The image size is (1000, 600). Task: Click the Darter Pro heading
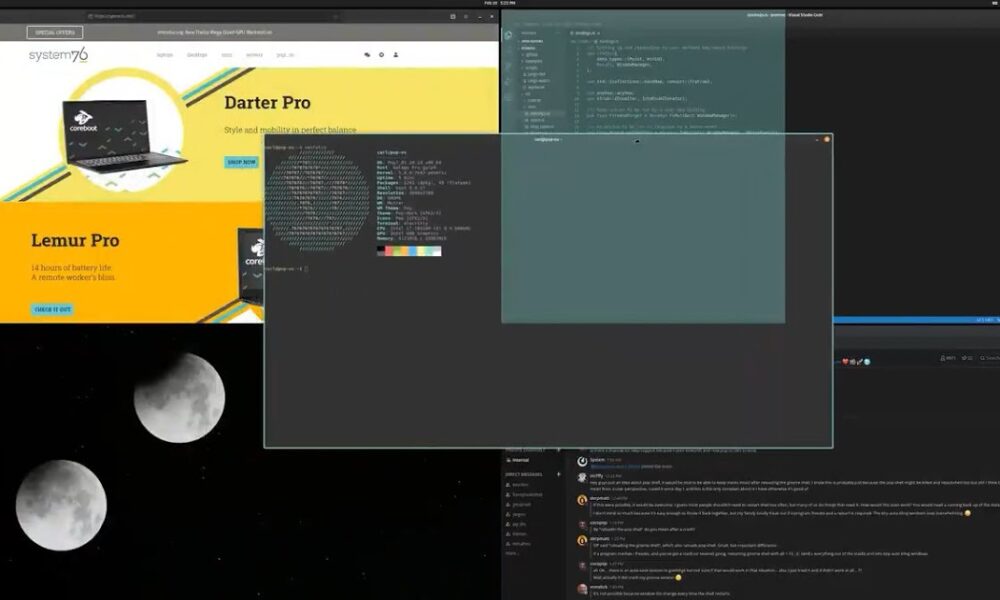[x=267, y=103]
